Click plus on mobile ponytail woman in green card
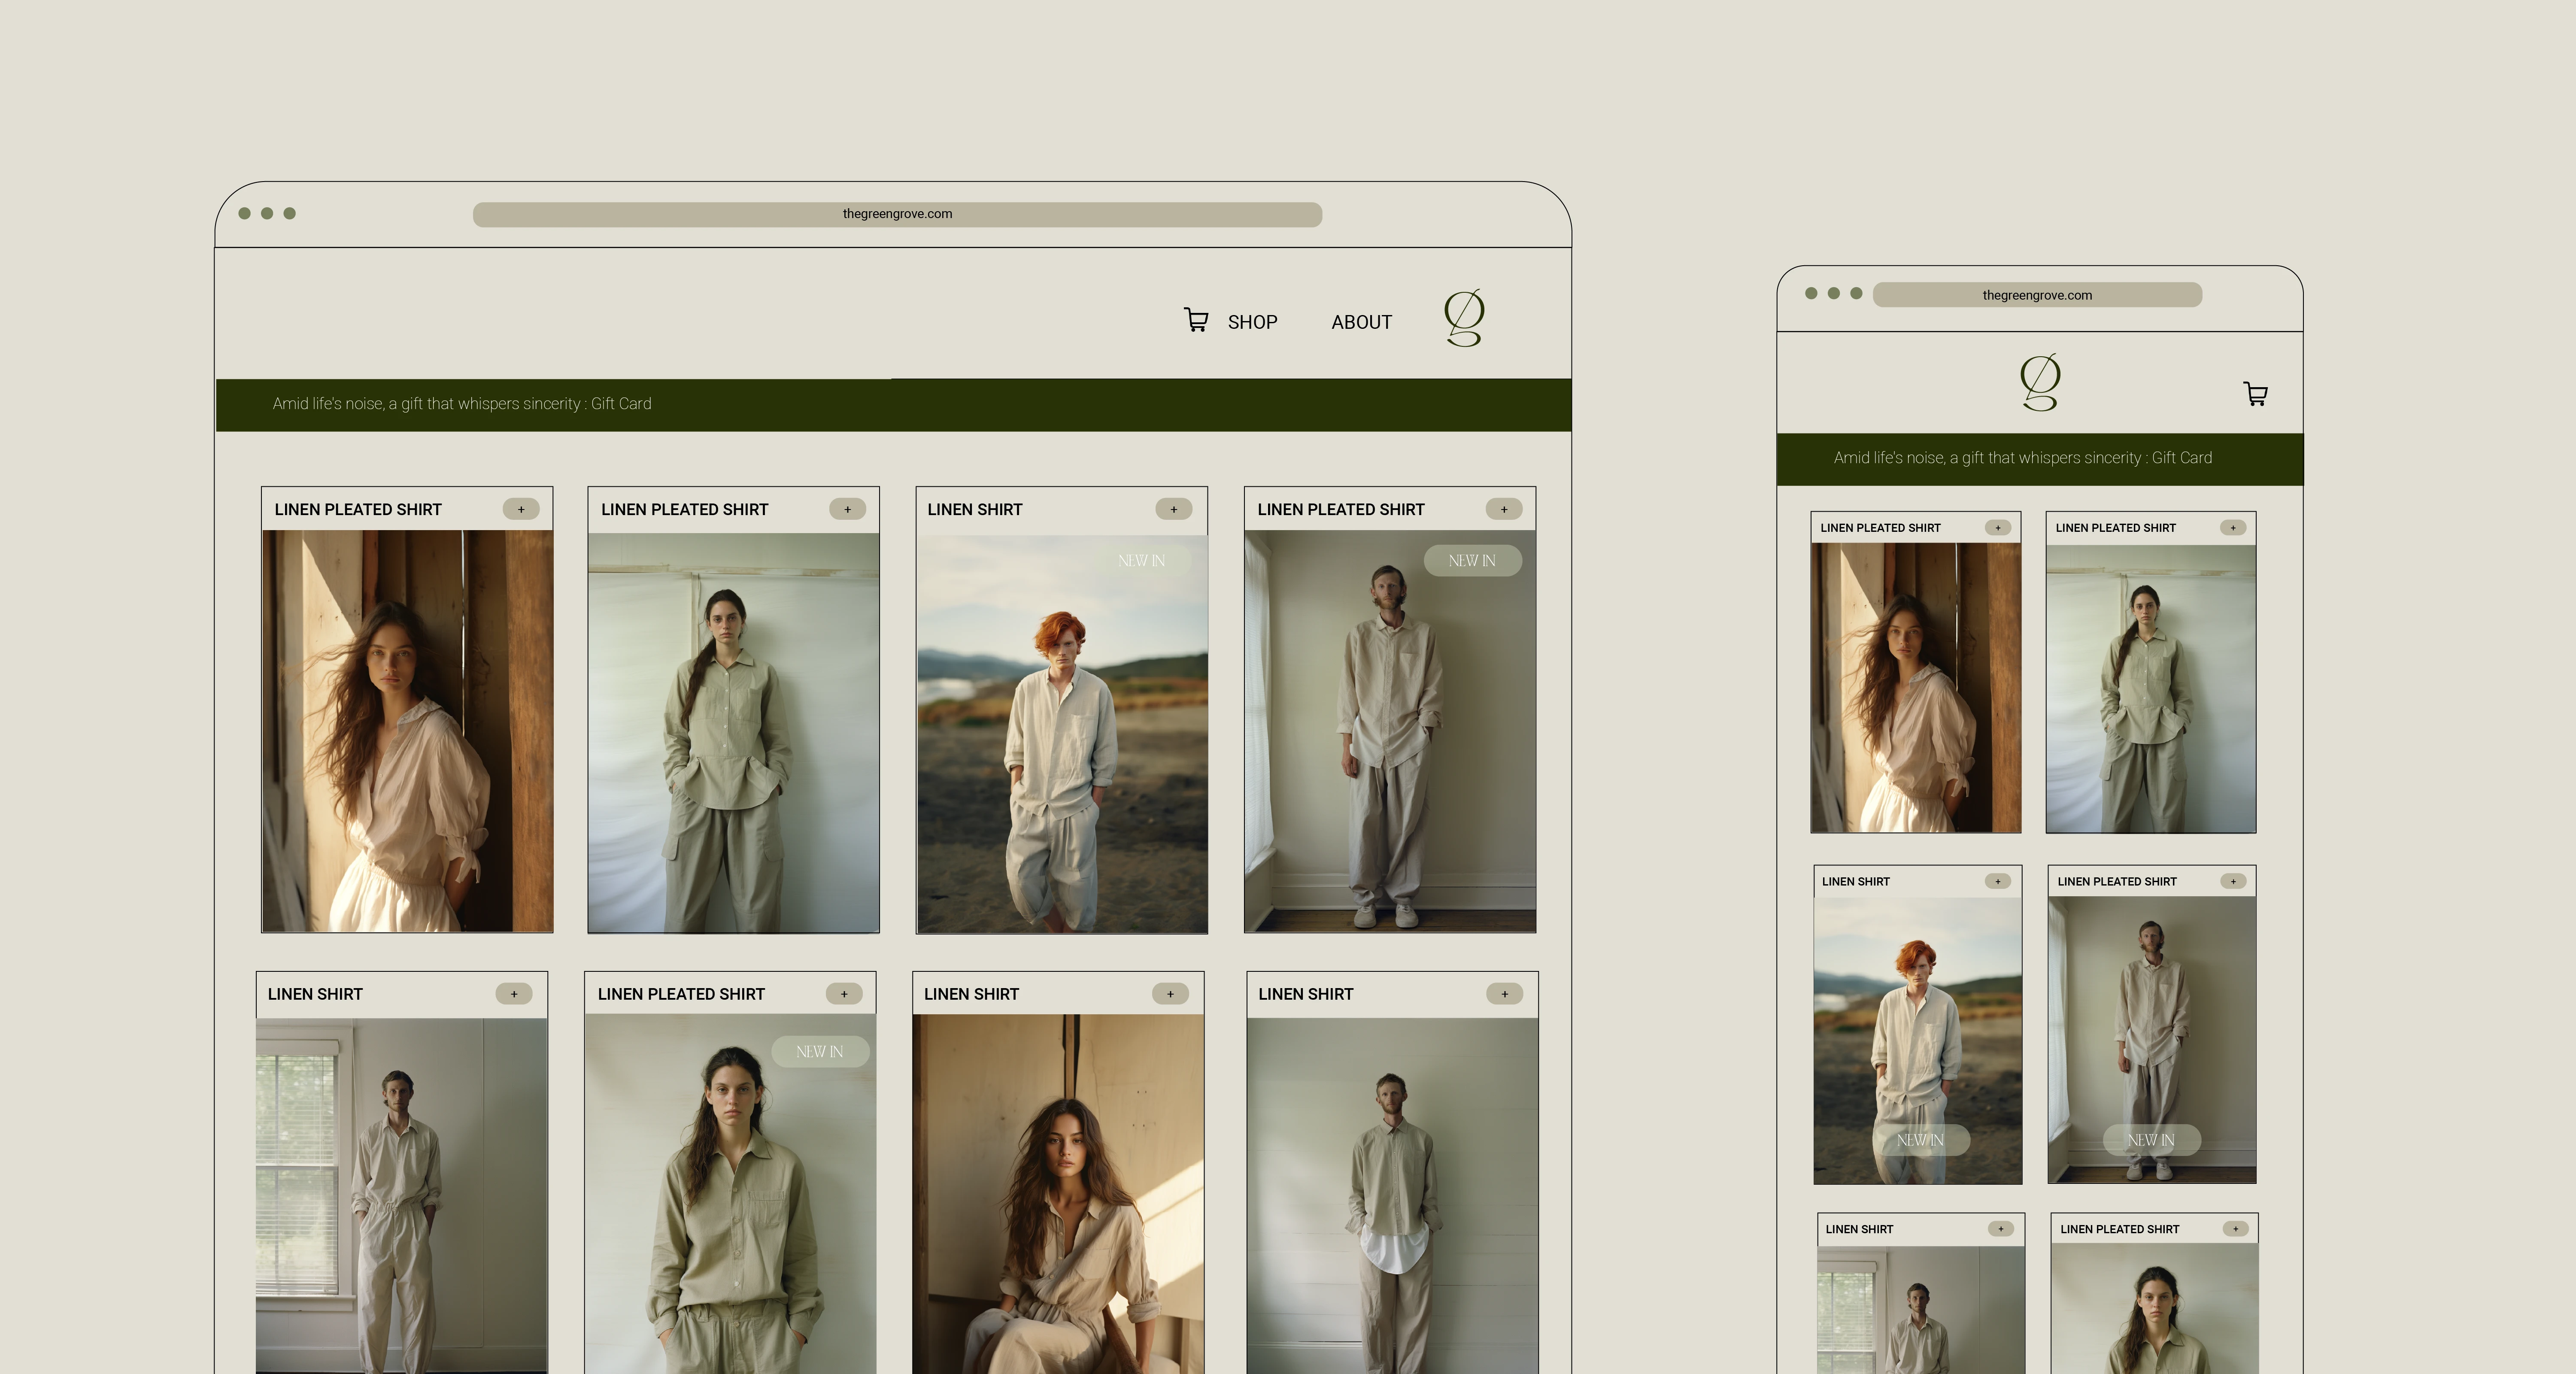Image resolution: width=2576 pixels, height=1374 pixels. [x=2233, y=528]
